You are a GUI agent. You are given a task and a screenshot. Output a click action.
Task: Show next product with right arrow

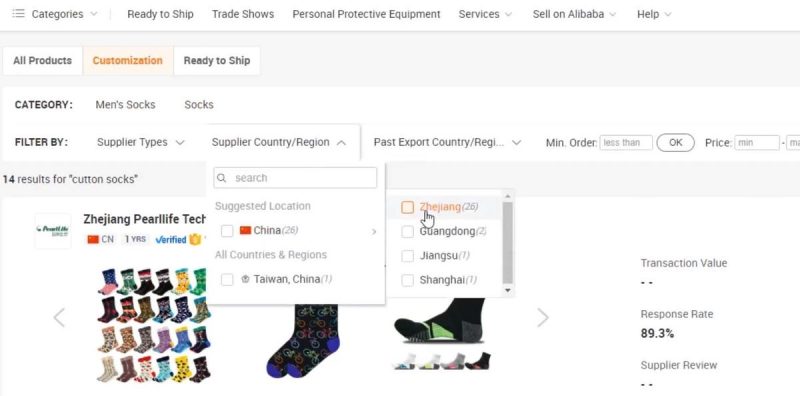pyautogui.click(x=543, y=318)
